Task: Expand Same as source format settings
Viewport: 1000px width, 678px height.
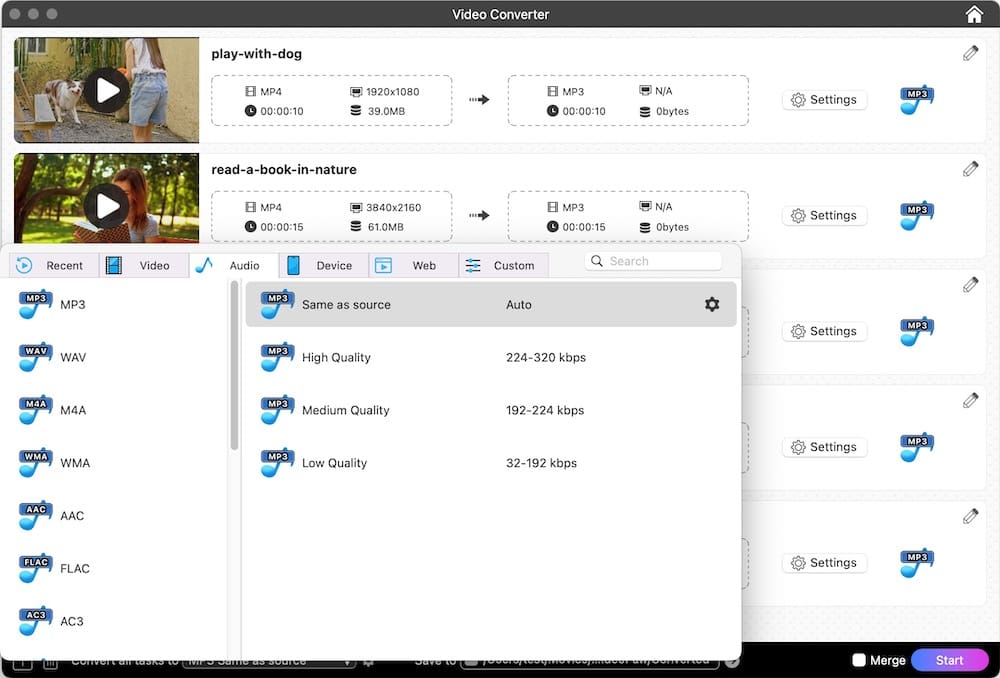Action: [x=712, y=304]
